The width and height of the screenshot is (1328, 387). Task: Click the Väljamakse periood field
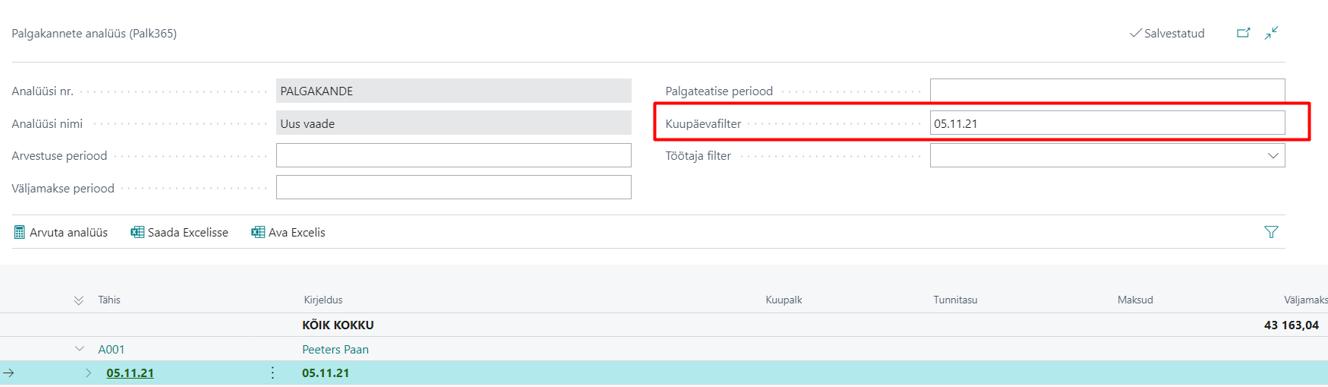point(454,187)
